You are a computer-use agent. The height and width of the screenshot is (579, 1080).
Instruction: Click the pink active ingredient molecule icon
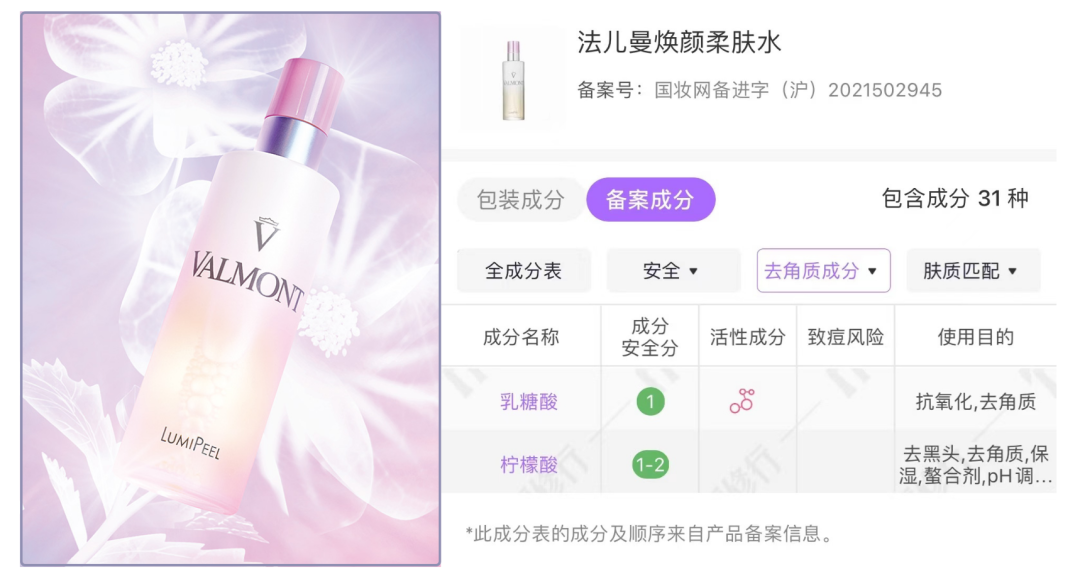(742, 401)
